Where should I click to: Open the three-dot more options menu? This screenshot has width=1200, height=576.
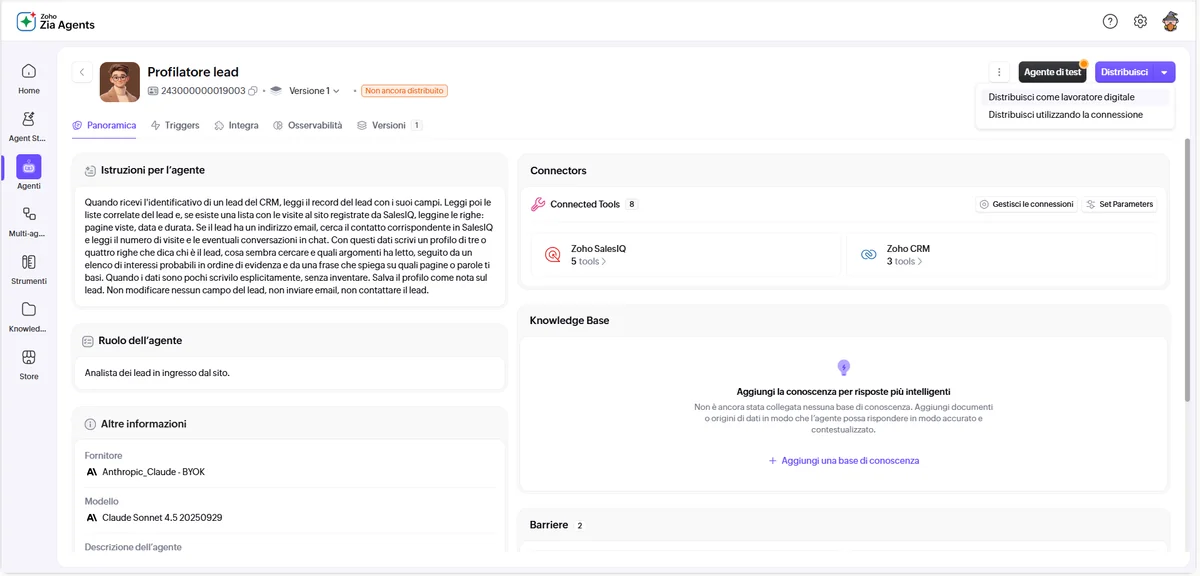pos(999,72)
